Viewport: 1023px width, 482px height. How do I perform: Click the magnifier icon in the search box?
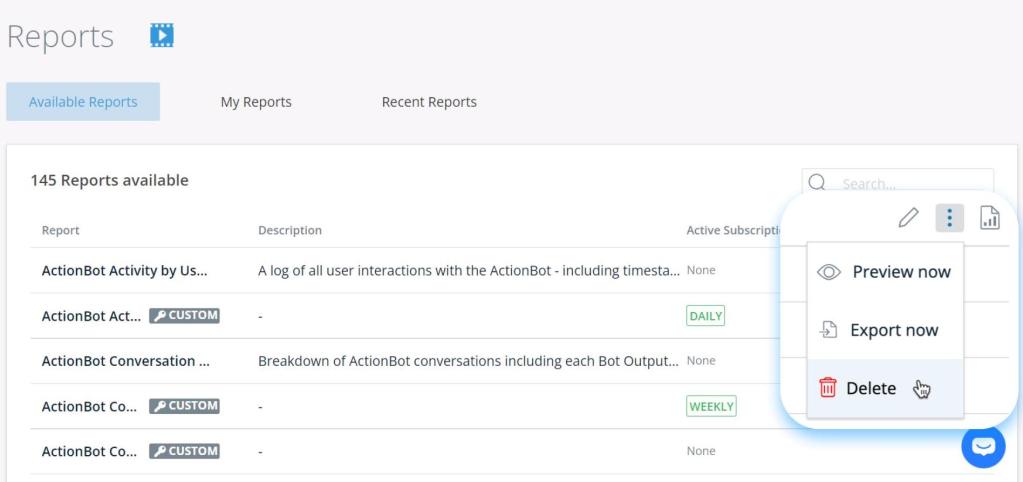click(817, 184)
